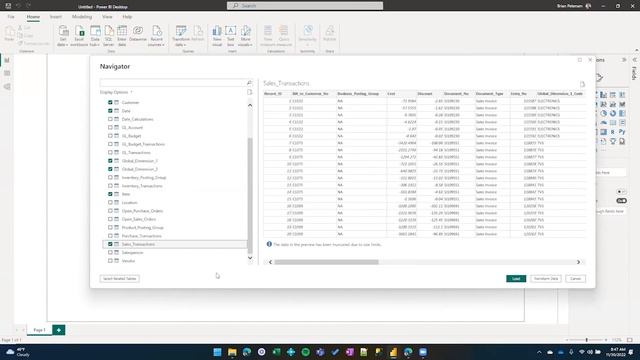Viewport: 640px width, 360px height.
Task: Click the Transform Data button in Navigator
Action: (546, 279)
